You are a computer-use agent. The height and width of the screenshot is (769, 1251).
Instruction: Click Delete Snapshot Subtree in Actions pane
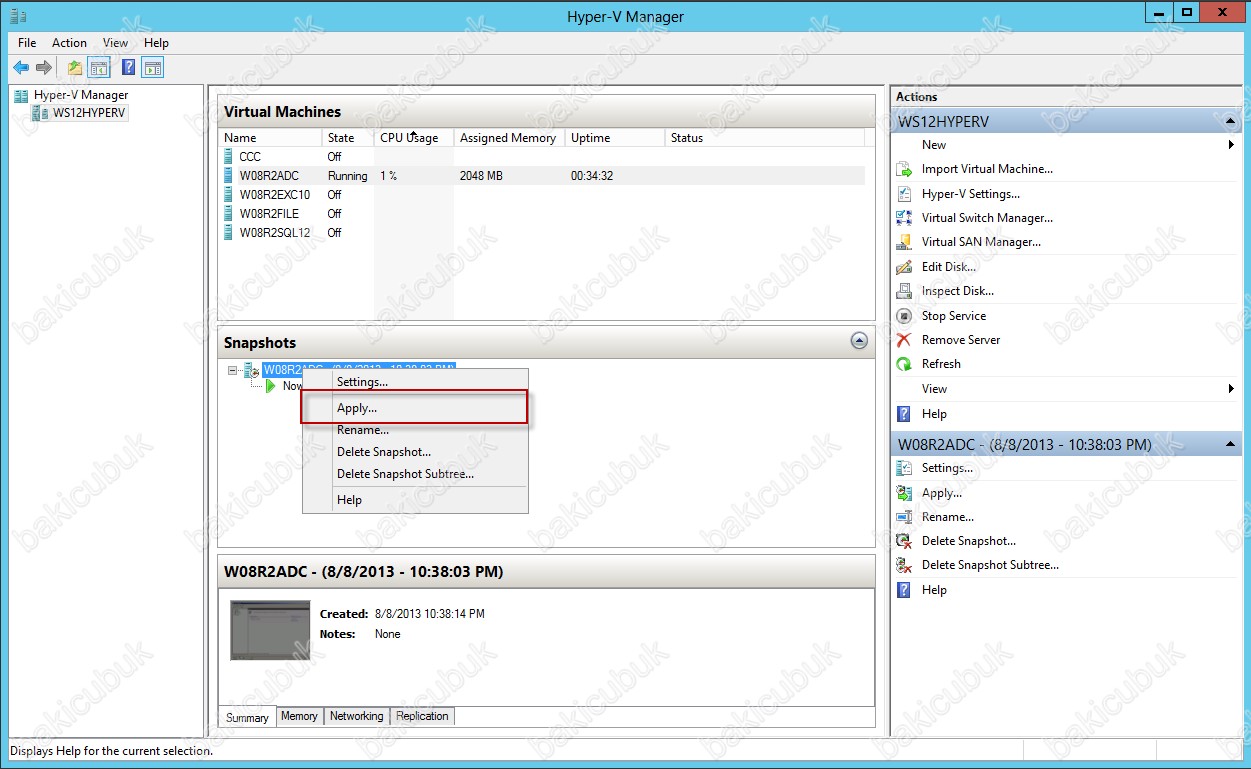[x=990, y=565]
